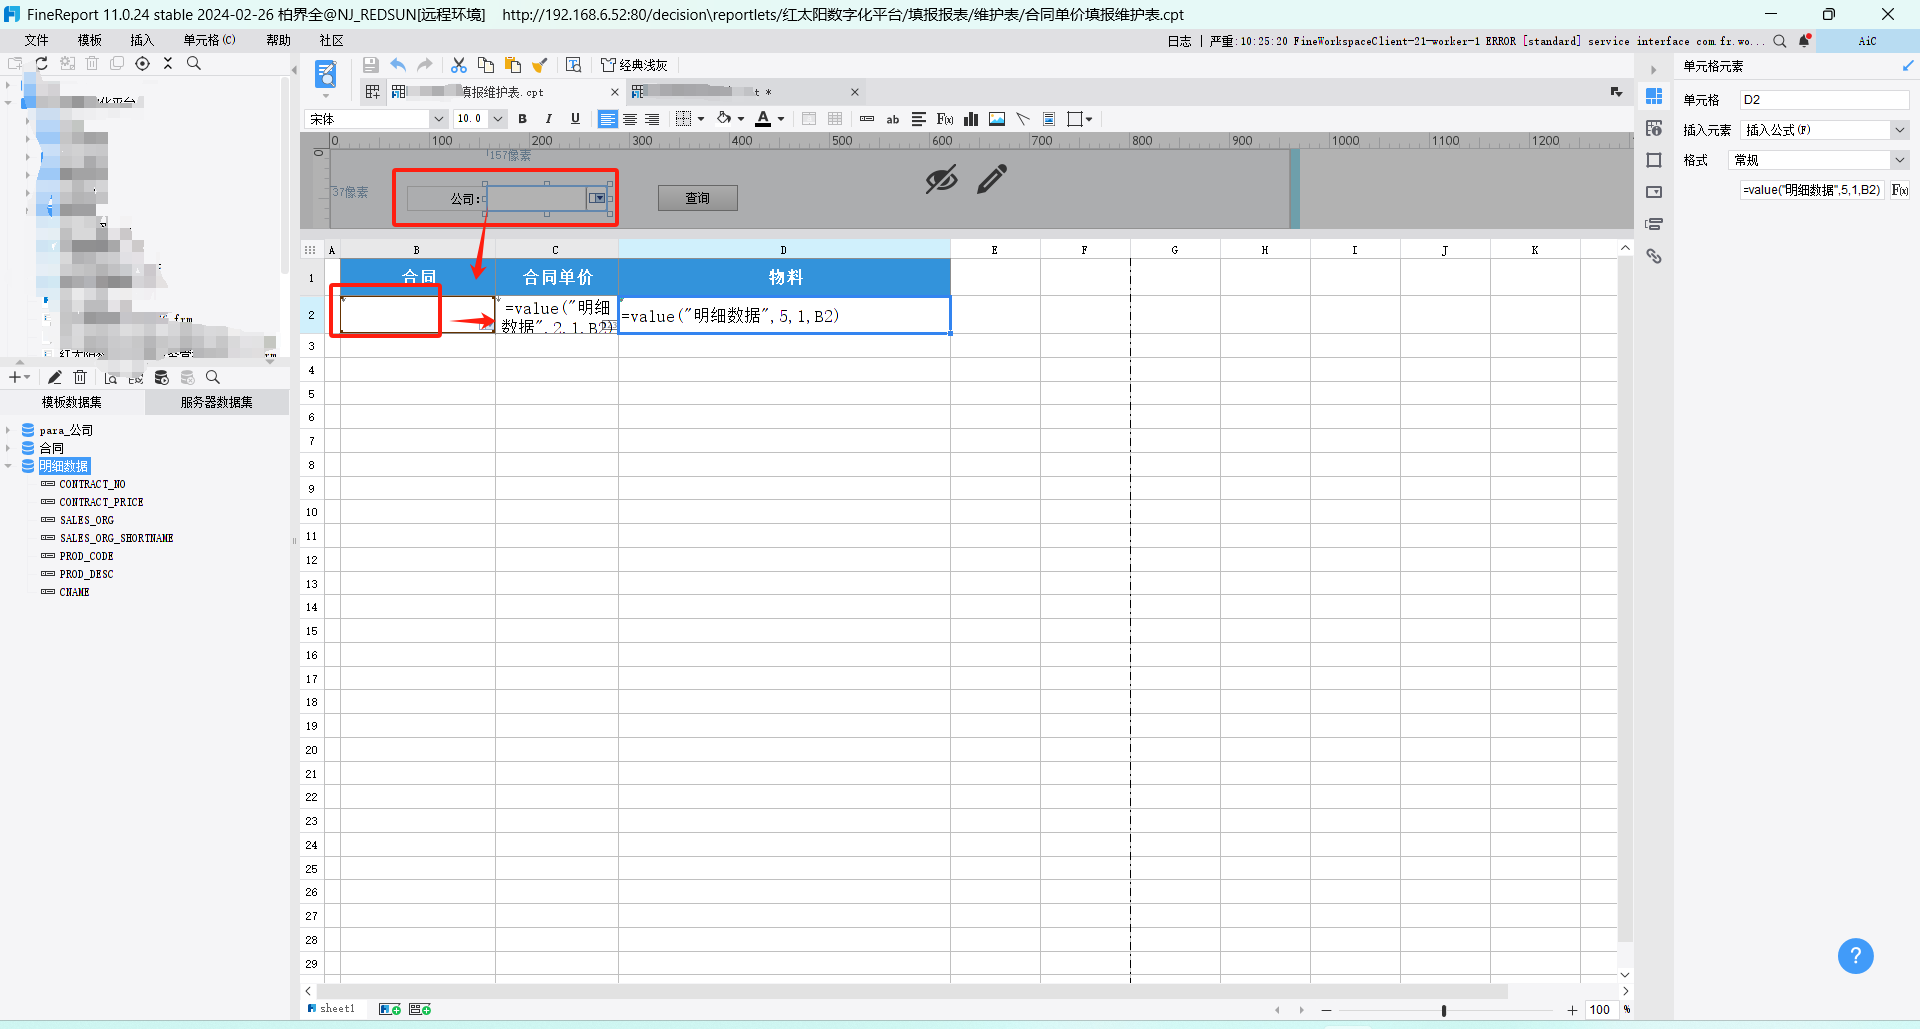Expand the para_公司 dataset tree node
This screenshot has height=1029, width=1920.
click(8, 431)
